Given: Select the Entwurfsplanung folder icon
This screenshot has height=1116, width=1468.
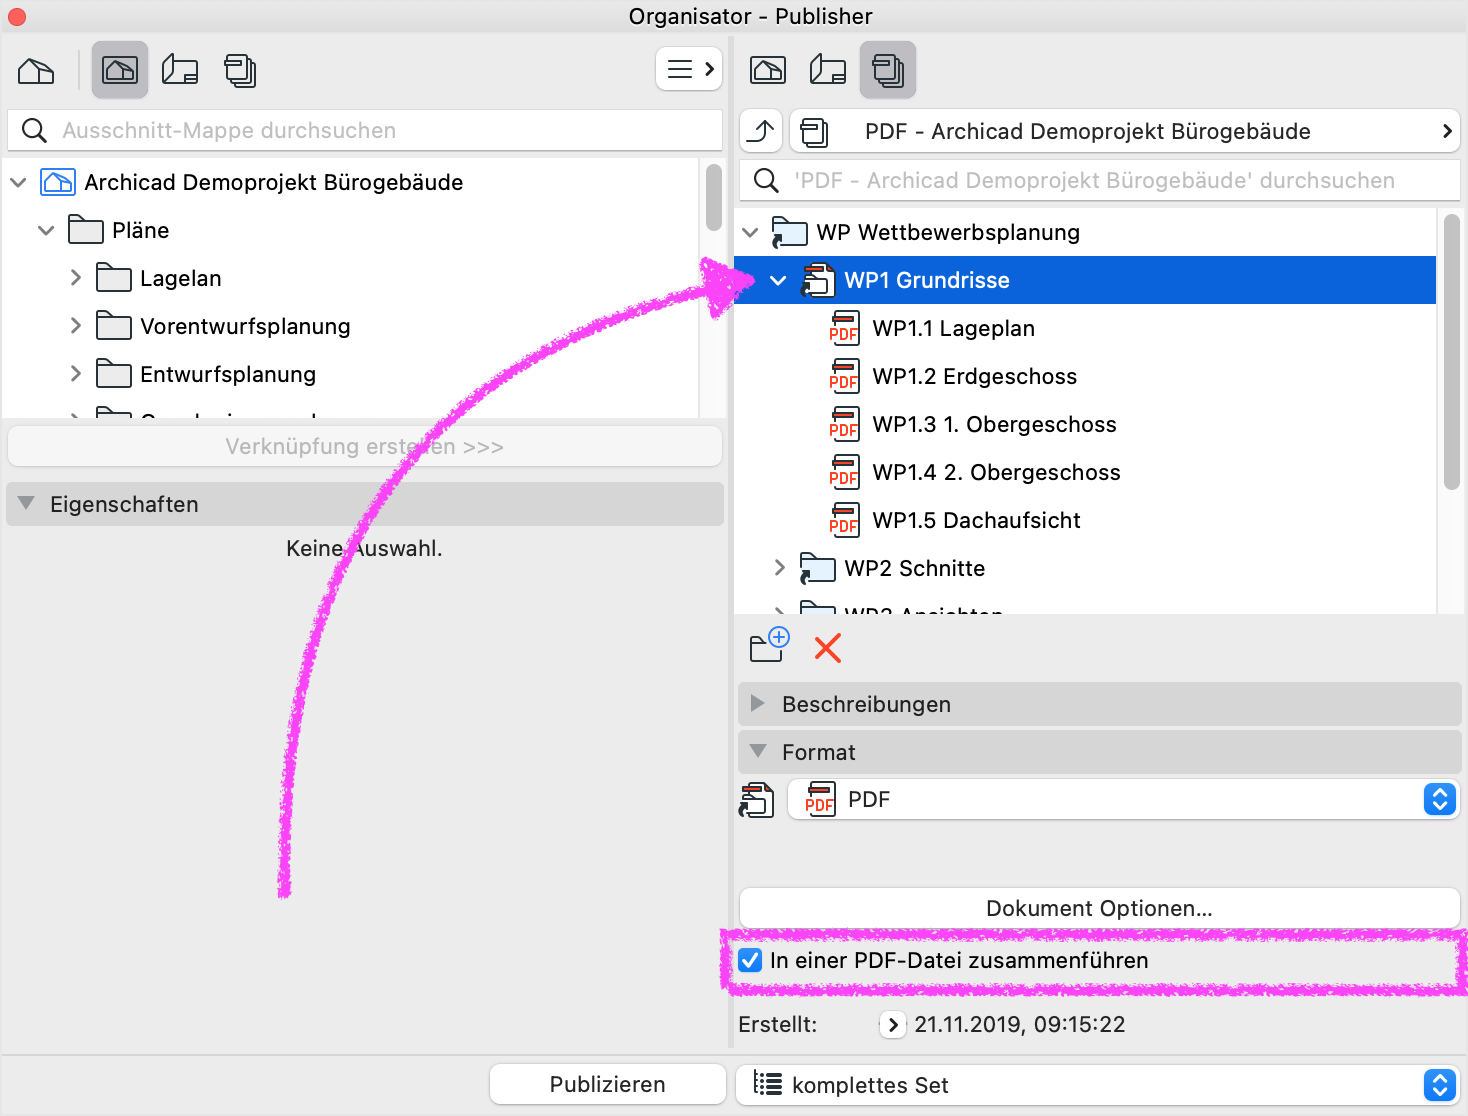Looking at the screenshot, I should pyautogui.click(x=114, y=374).
